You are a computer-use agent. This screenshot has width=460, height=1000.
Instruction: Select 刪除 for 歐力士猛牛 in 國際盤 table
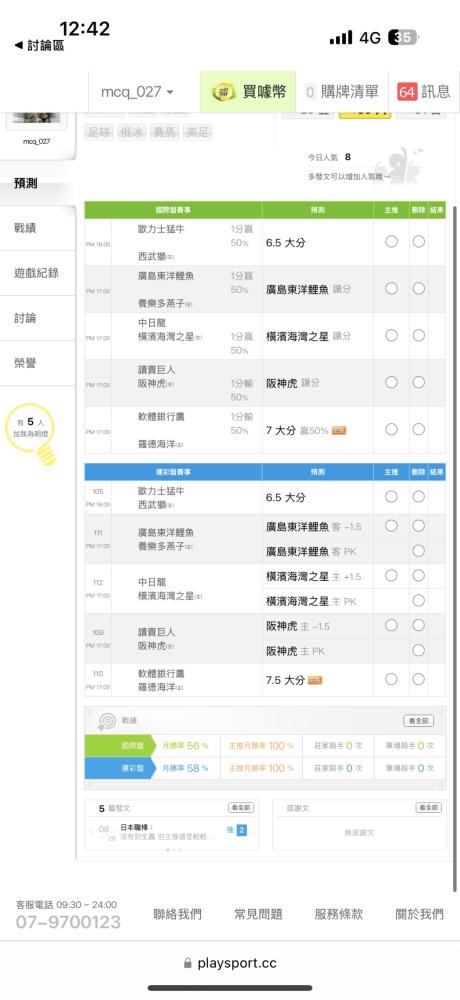tap(419, 242)
